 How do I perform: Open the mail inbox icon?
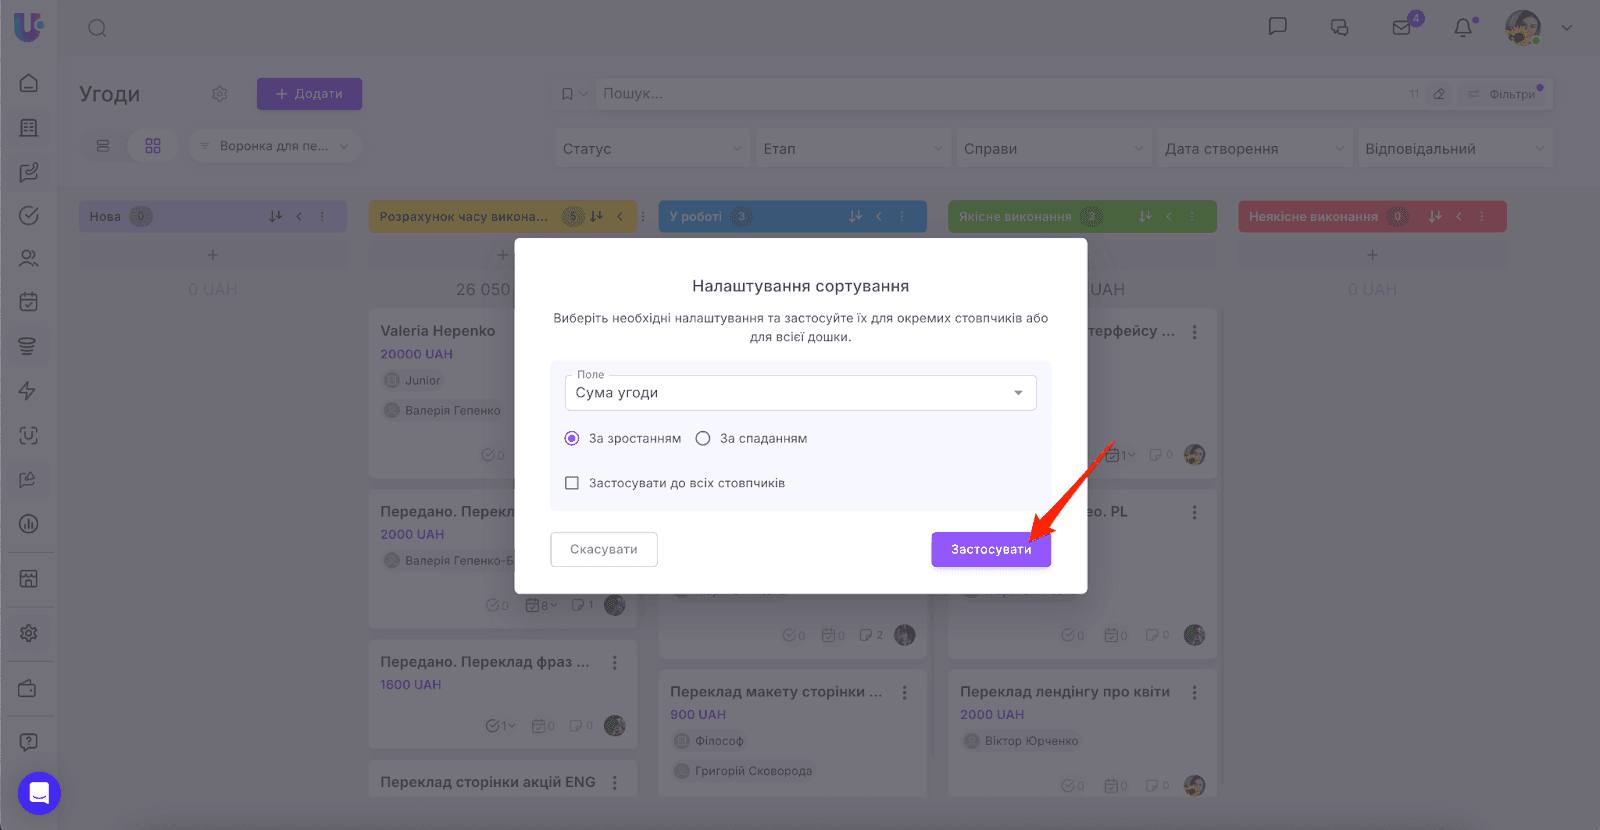coord(1402,28)
